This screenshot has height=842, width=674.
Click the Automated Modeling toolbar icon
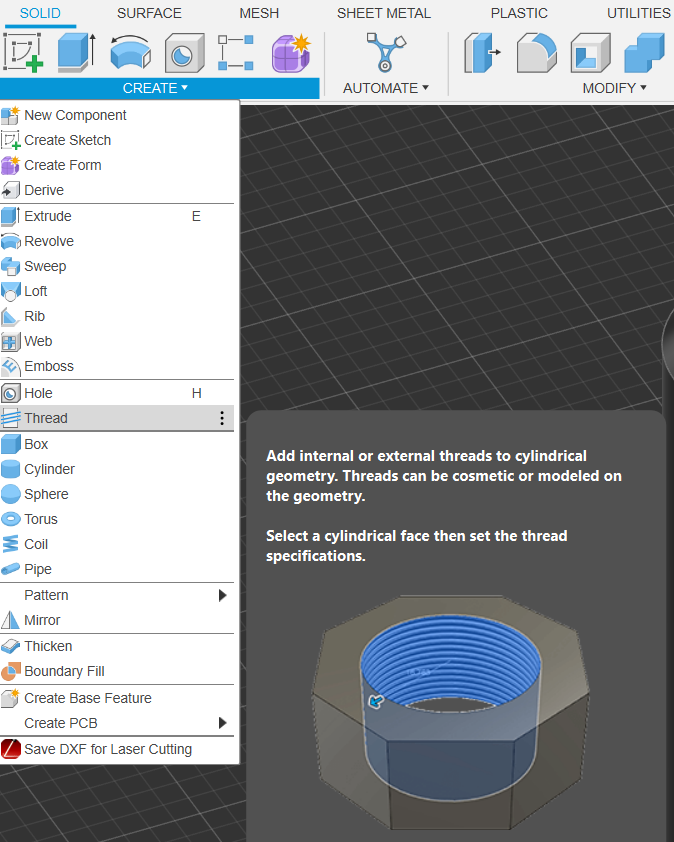[386, 53]
